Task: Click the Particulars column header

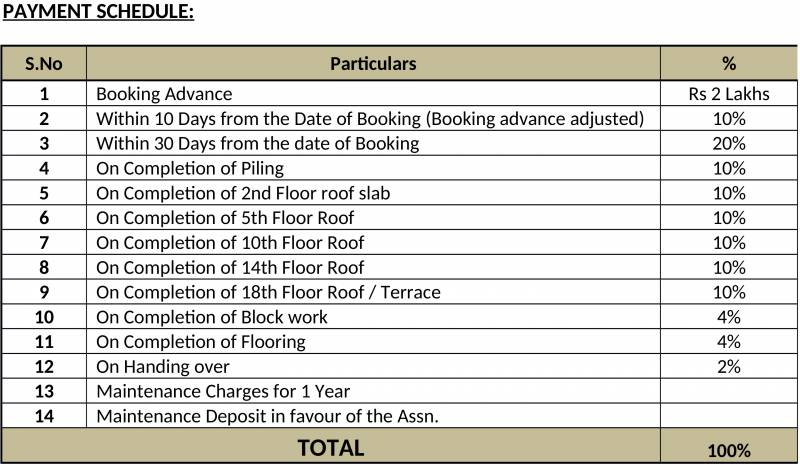Action: (x=373, y=63)
